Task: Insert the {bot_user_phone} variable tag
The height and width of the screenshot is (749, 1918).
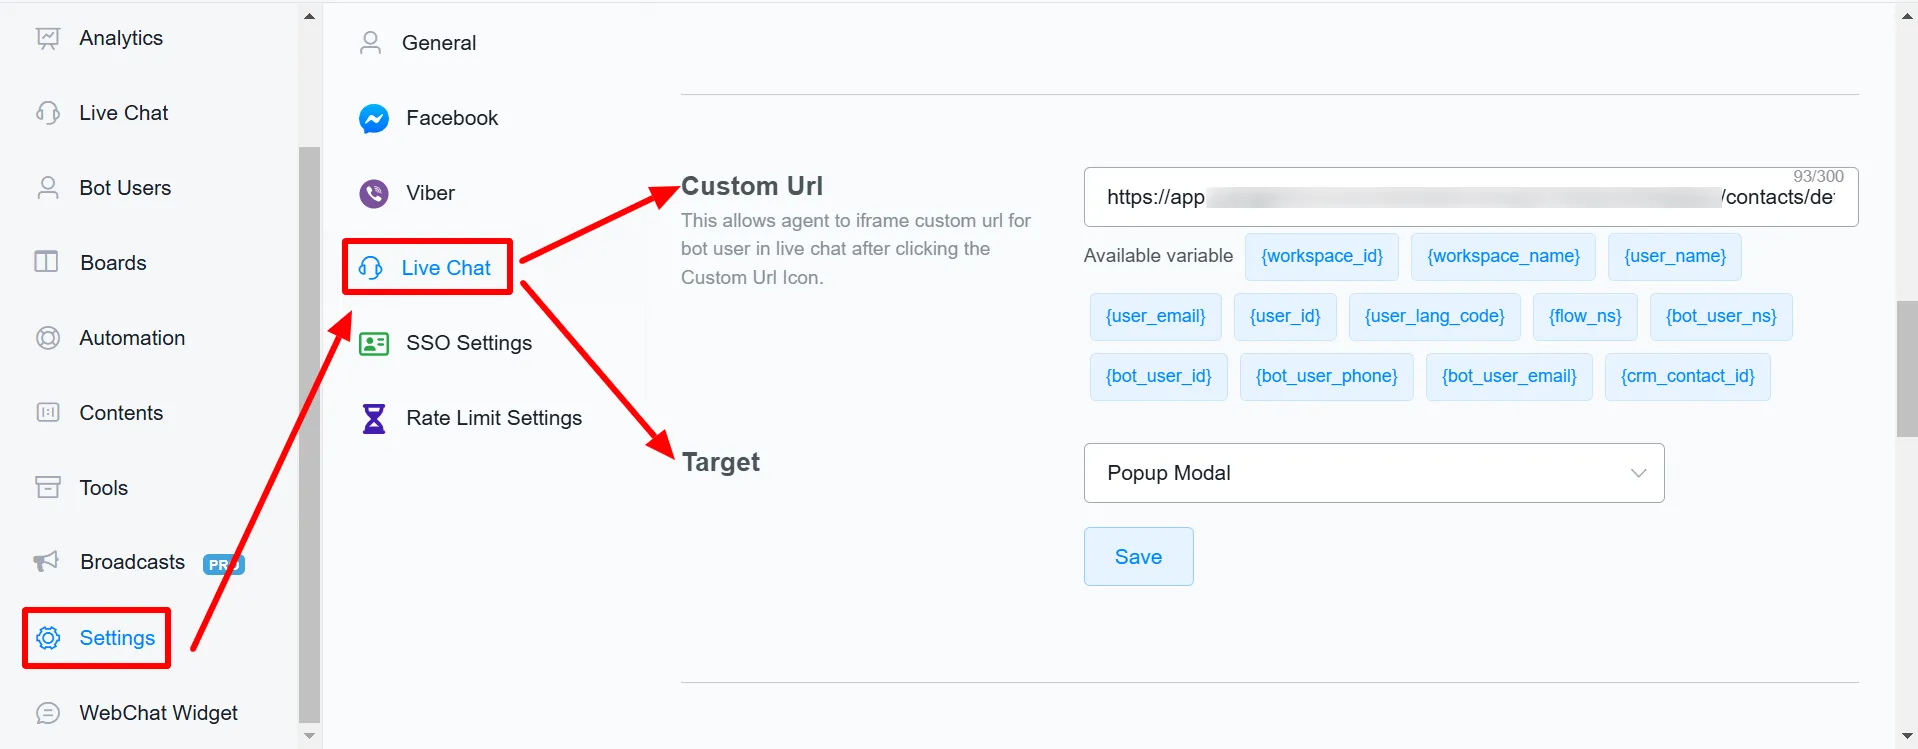Action: [1326, 376]
